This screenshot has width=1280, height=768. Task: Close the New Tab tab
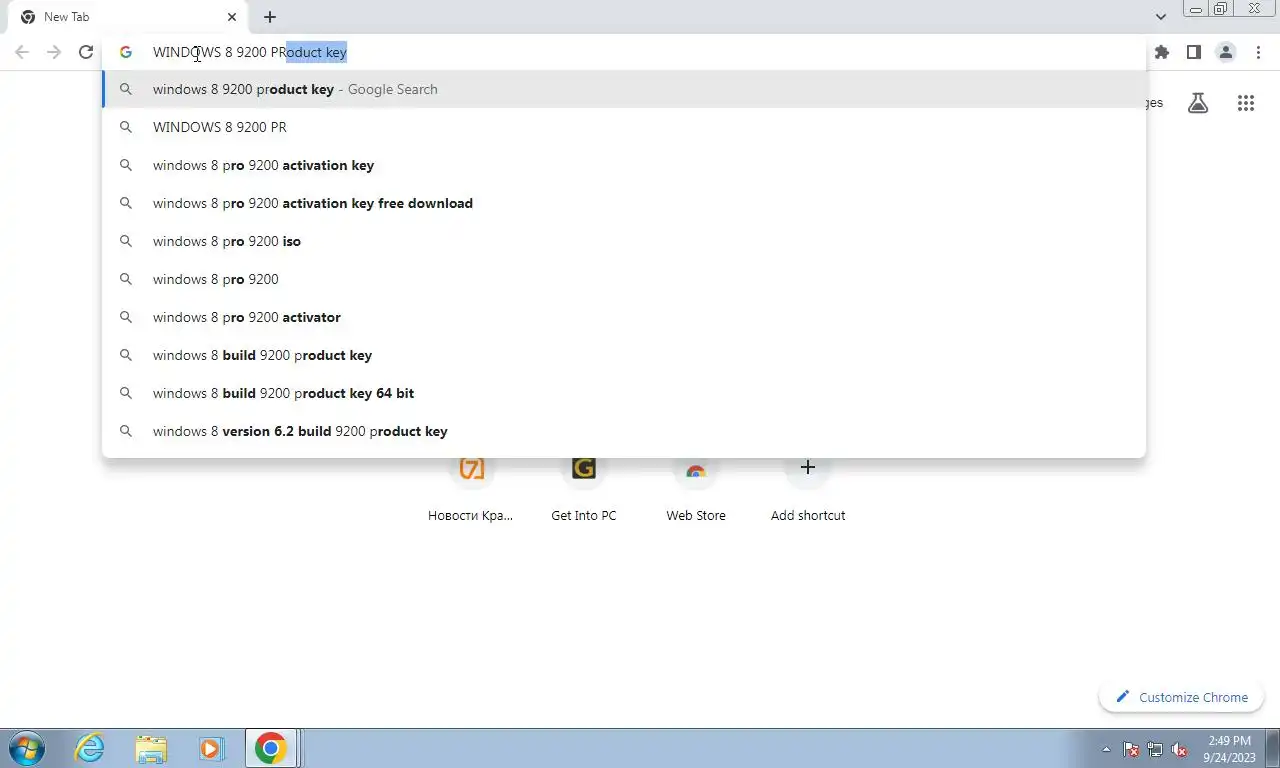[232, 17]
